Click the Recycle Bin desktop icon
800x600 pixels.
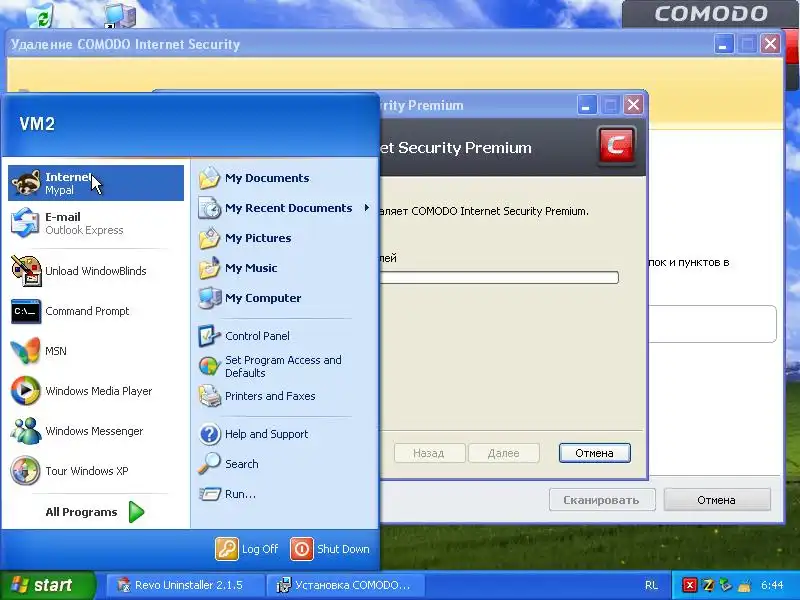[x=40, y=14]
